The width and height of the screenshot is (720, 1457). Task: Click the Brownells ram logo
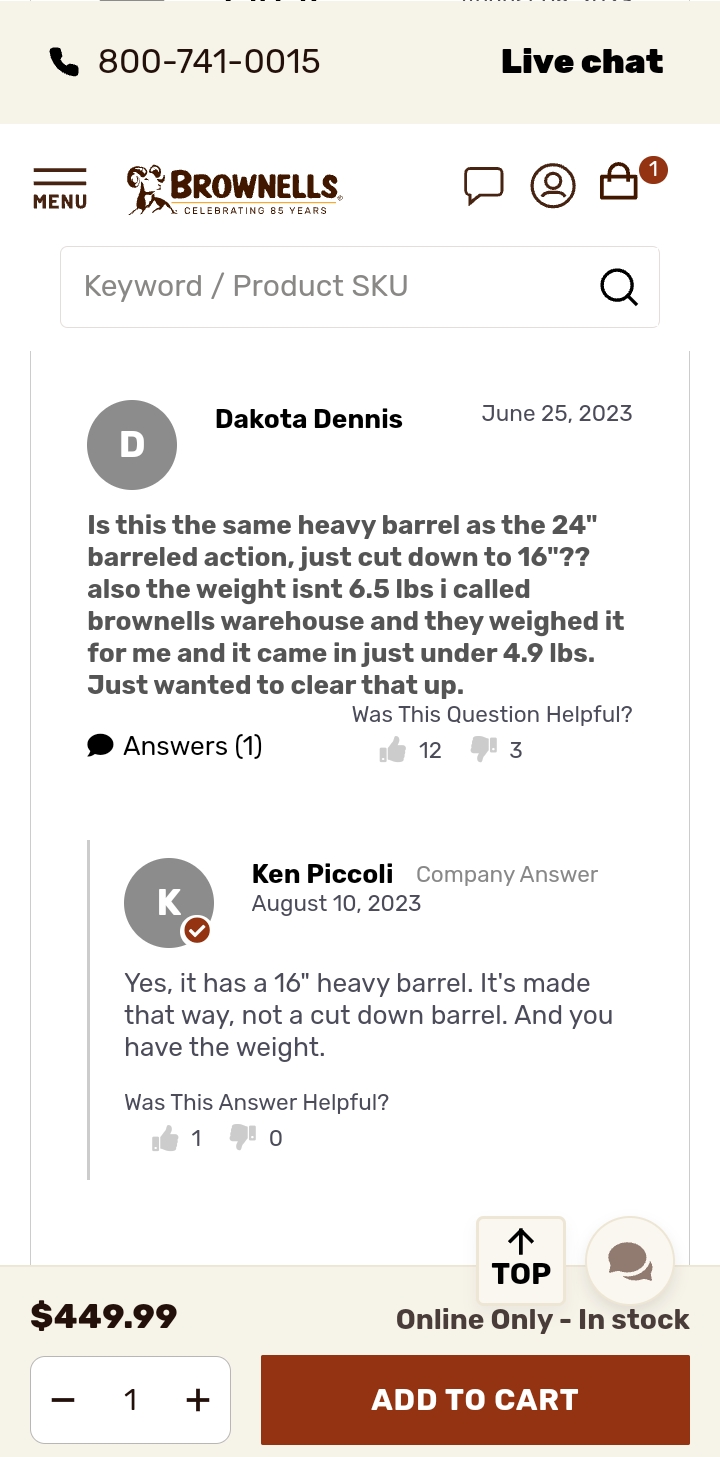[234, 190]
